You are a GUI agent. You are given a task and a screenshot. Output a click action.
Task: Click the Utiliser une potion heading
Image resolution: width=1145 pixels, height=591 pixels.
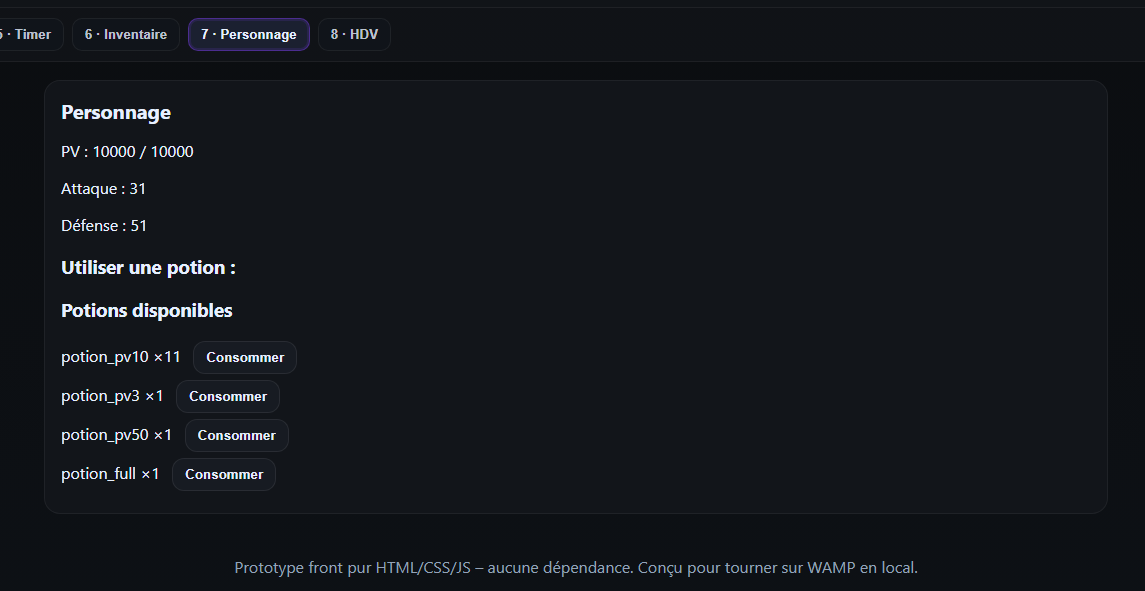tap(148, 267)
